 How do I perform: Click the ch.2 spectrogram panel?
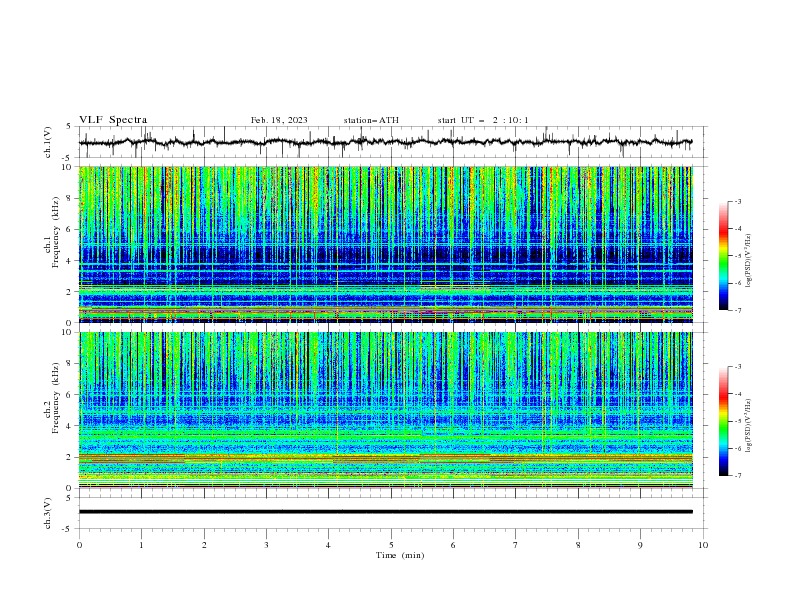386,410
